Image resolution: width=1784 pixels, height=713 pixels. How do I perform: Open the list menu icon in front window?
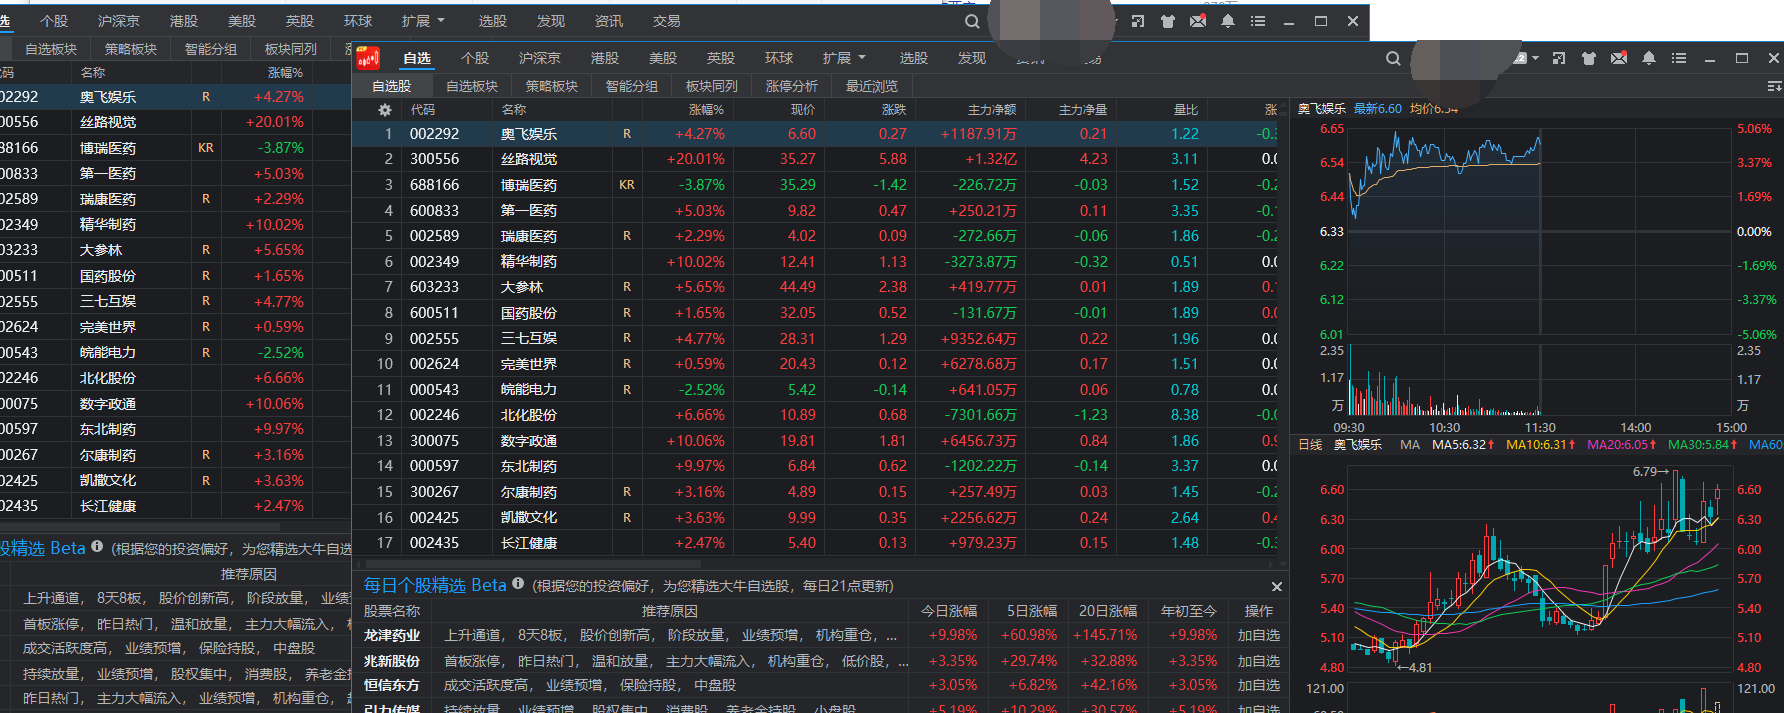1679,58
